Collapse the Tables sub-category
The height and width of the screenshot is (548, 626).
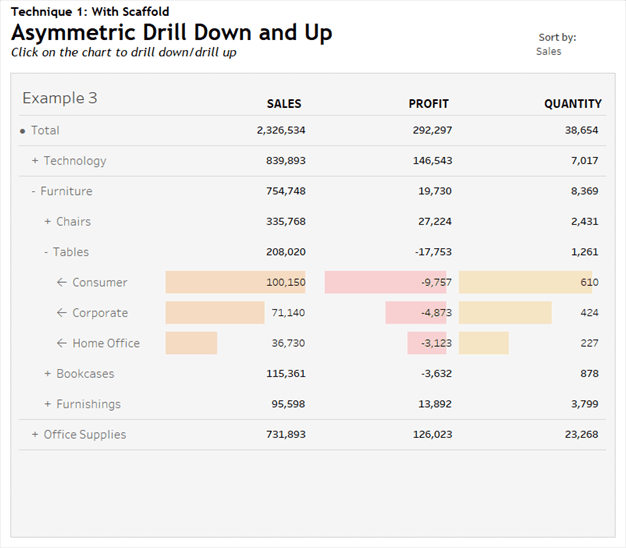tap(47, 252)
